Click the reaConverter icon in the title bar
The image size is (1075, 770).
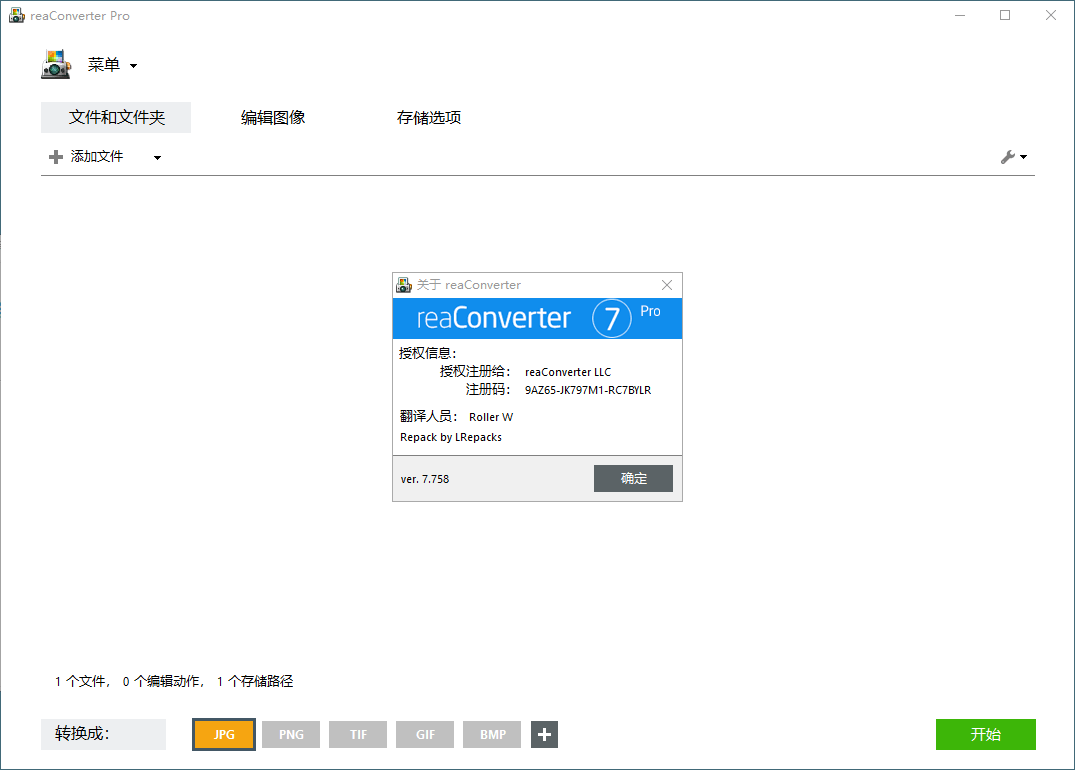[15, 15]
